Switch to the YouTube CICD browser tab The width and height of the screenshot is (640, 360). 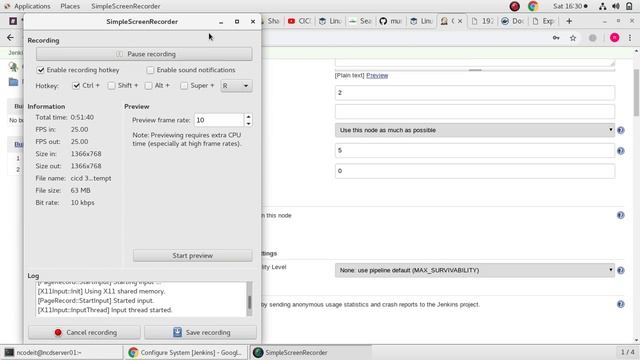[x=299, y=21]
